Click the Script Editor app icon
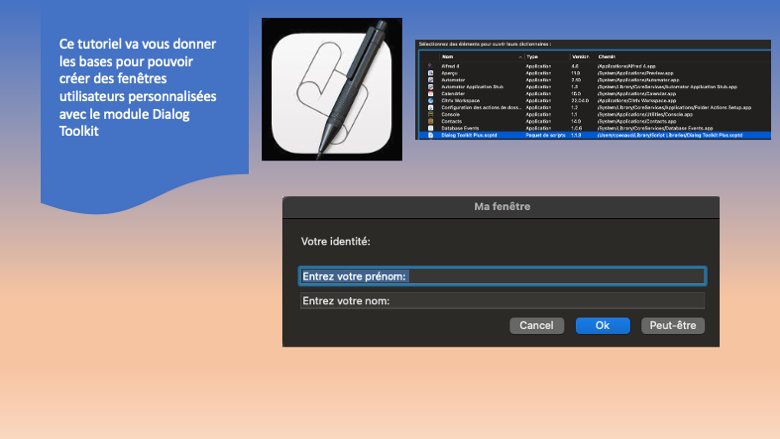This screenshot has width=780, height=439. click(x=331, y=89)
